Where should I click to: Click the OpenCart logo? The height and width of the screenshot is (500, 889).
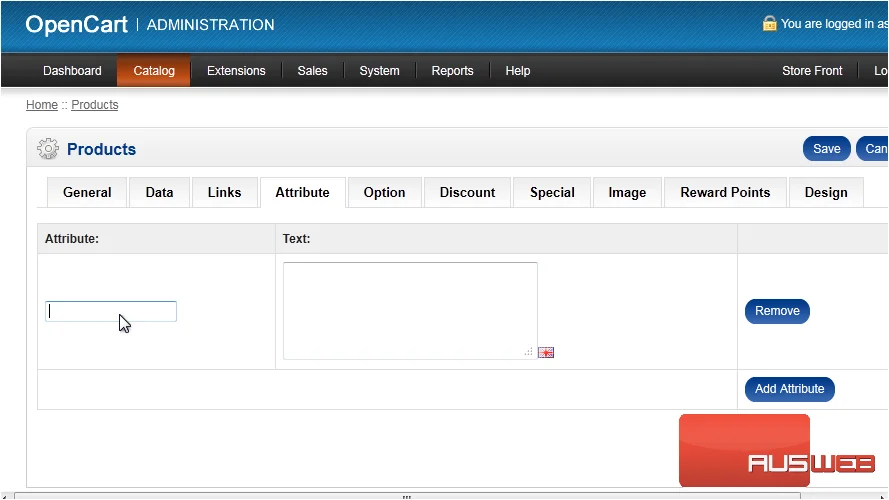(x=77, y=24)
